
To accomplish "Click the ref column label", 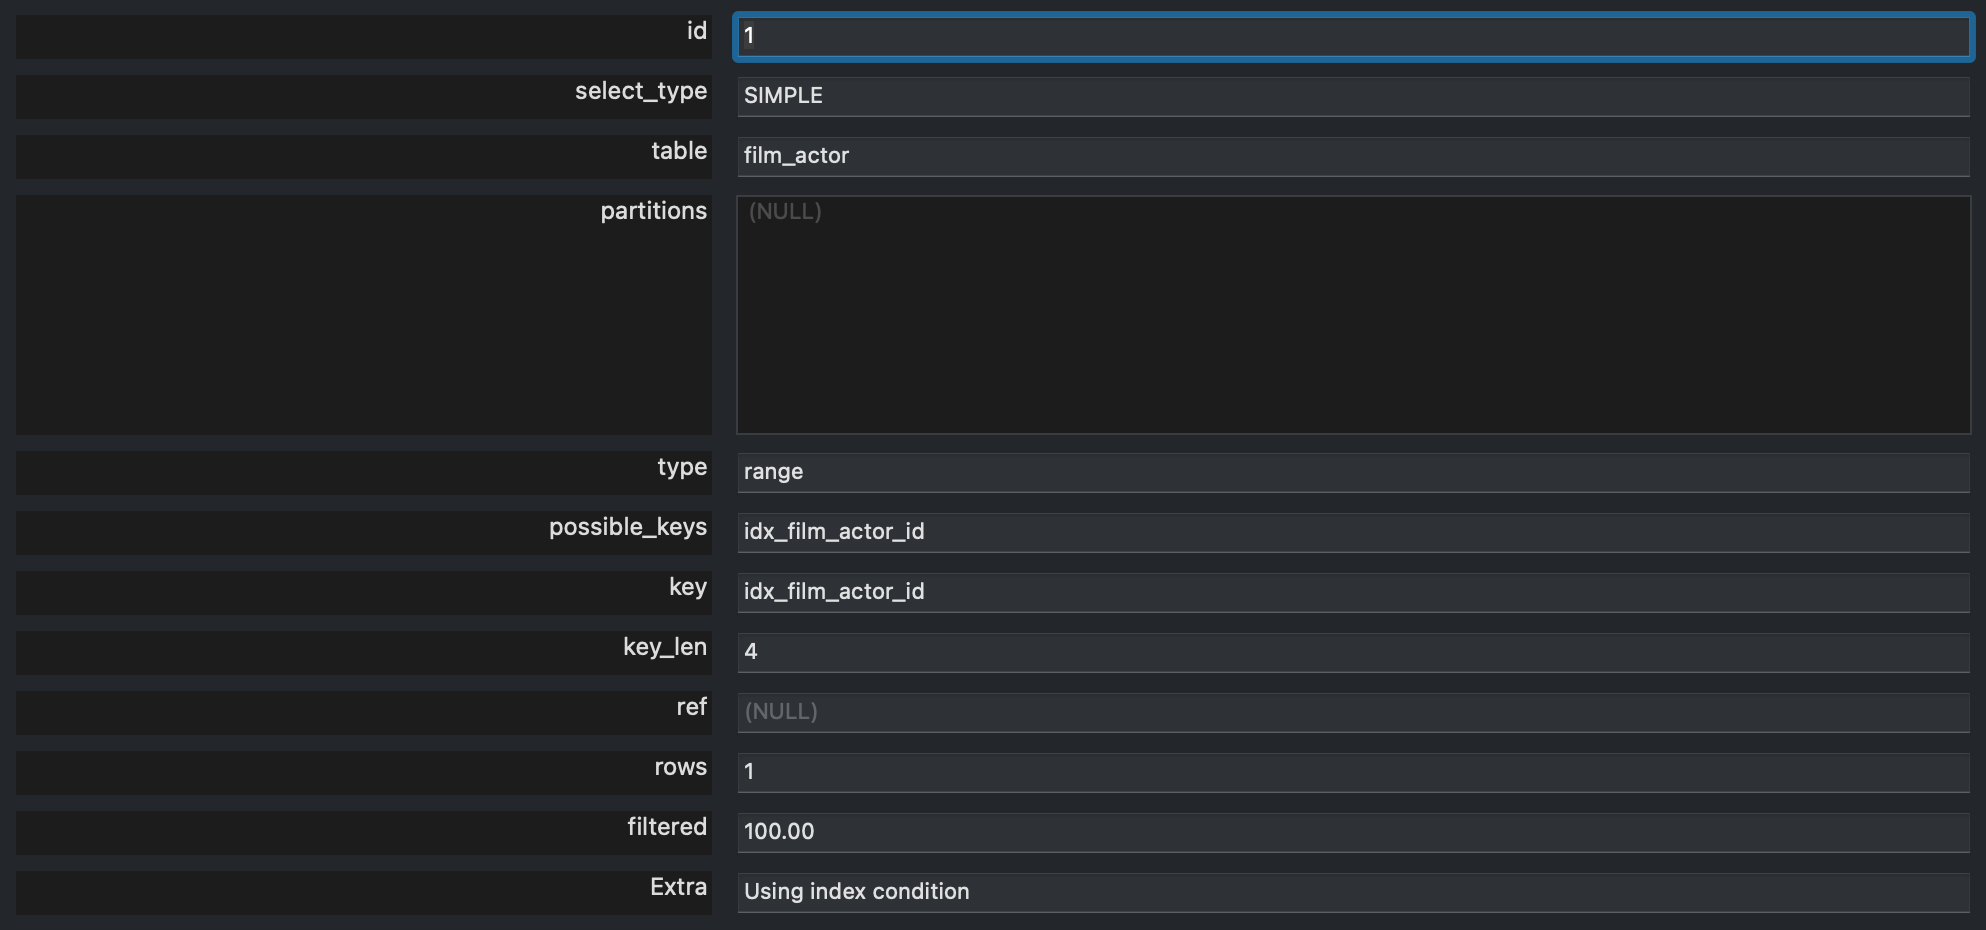I will pos(691,707).
